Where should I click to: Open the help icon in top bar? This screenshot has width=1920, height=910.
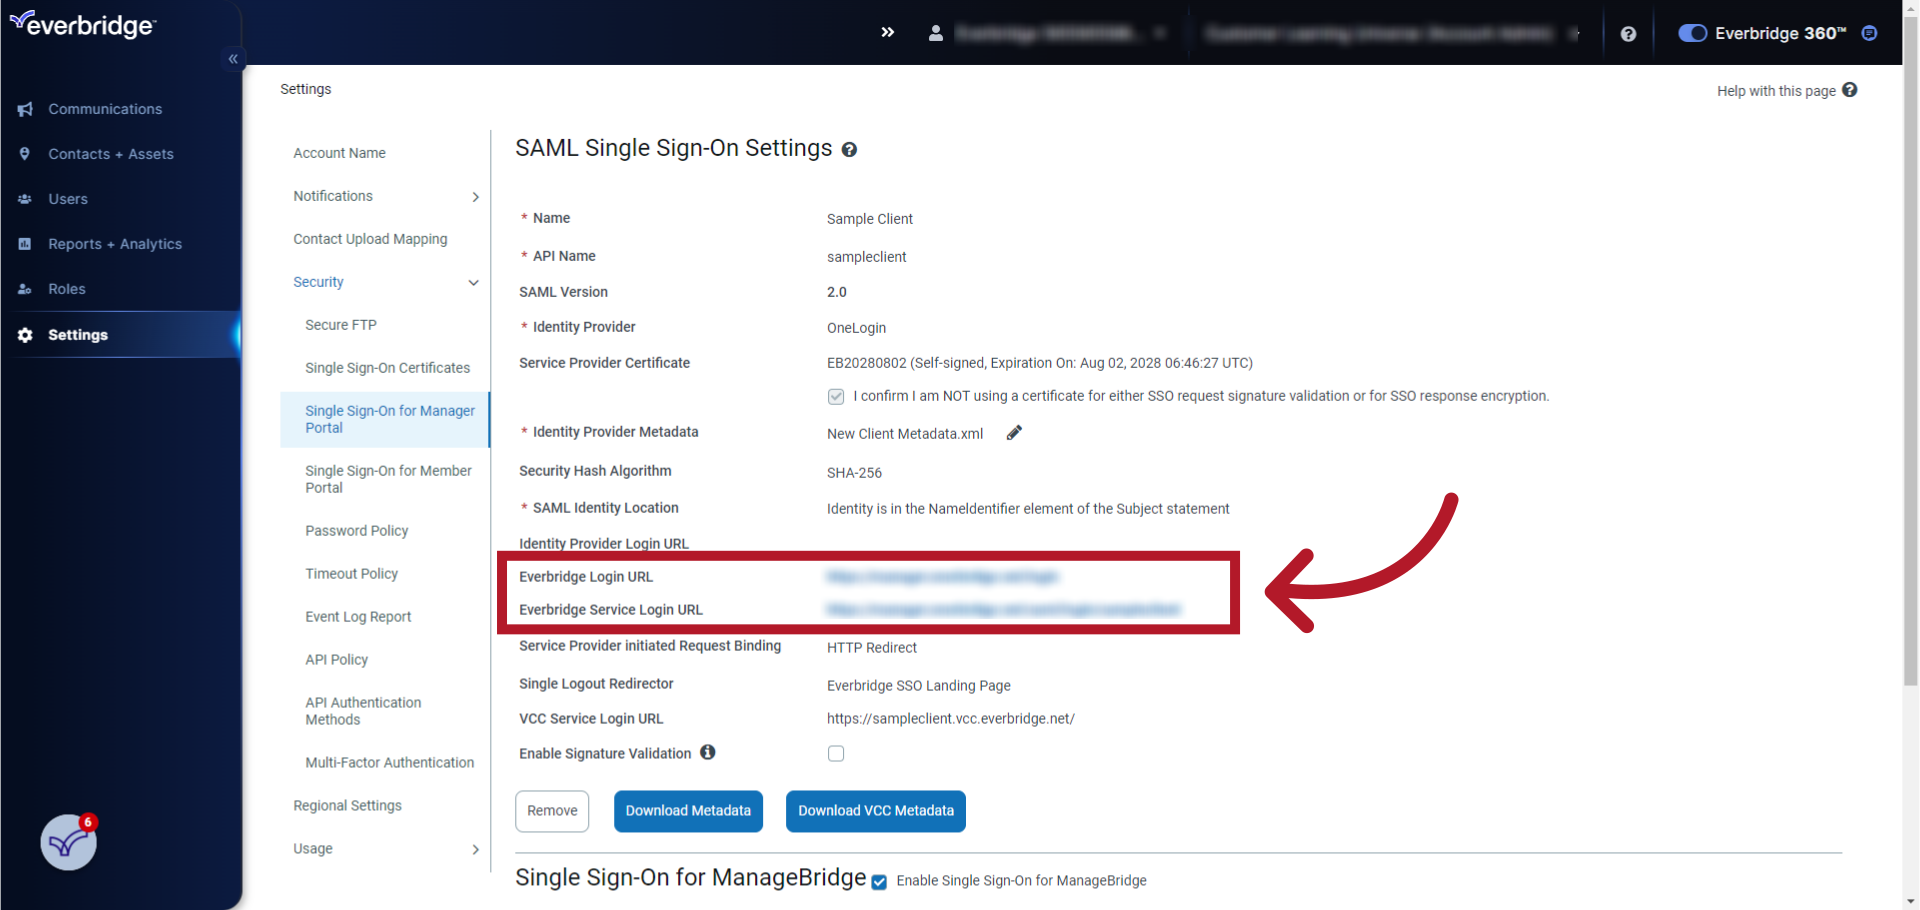click(x=1629, y=33)
